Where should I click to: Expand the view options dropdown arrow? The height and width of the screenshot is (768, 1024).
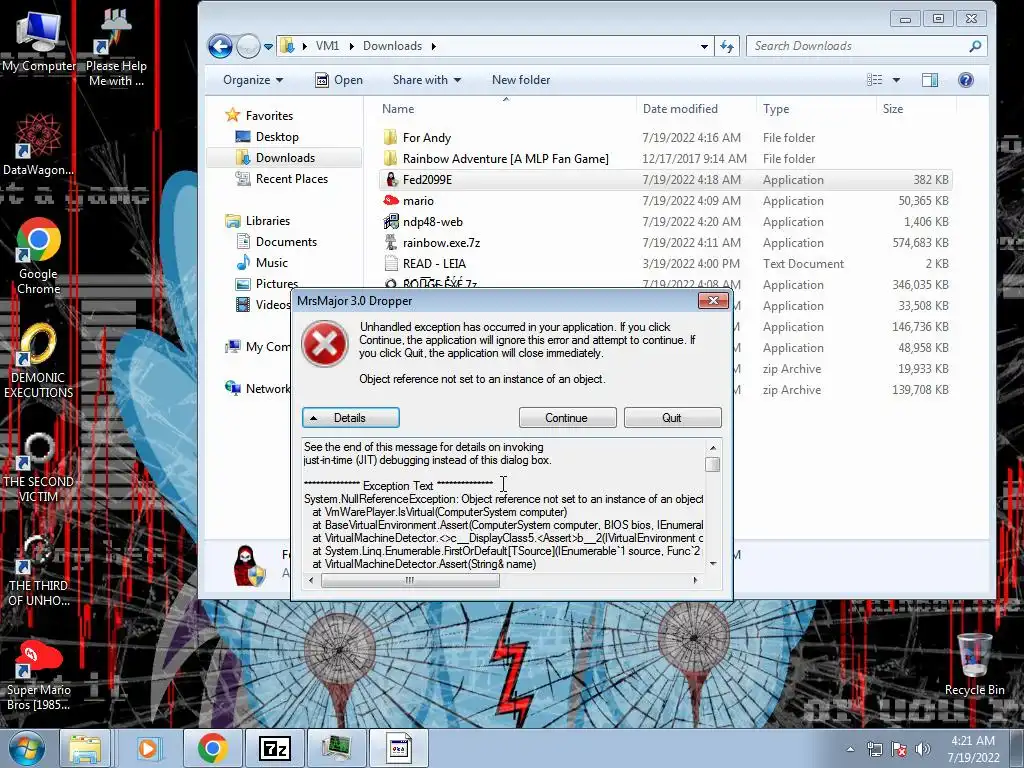(x=896, y=80)
